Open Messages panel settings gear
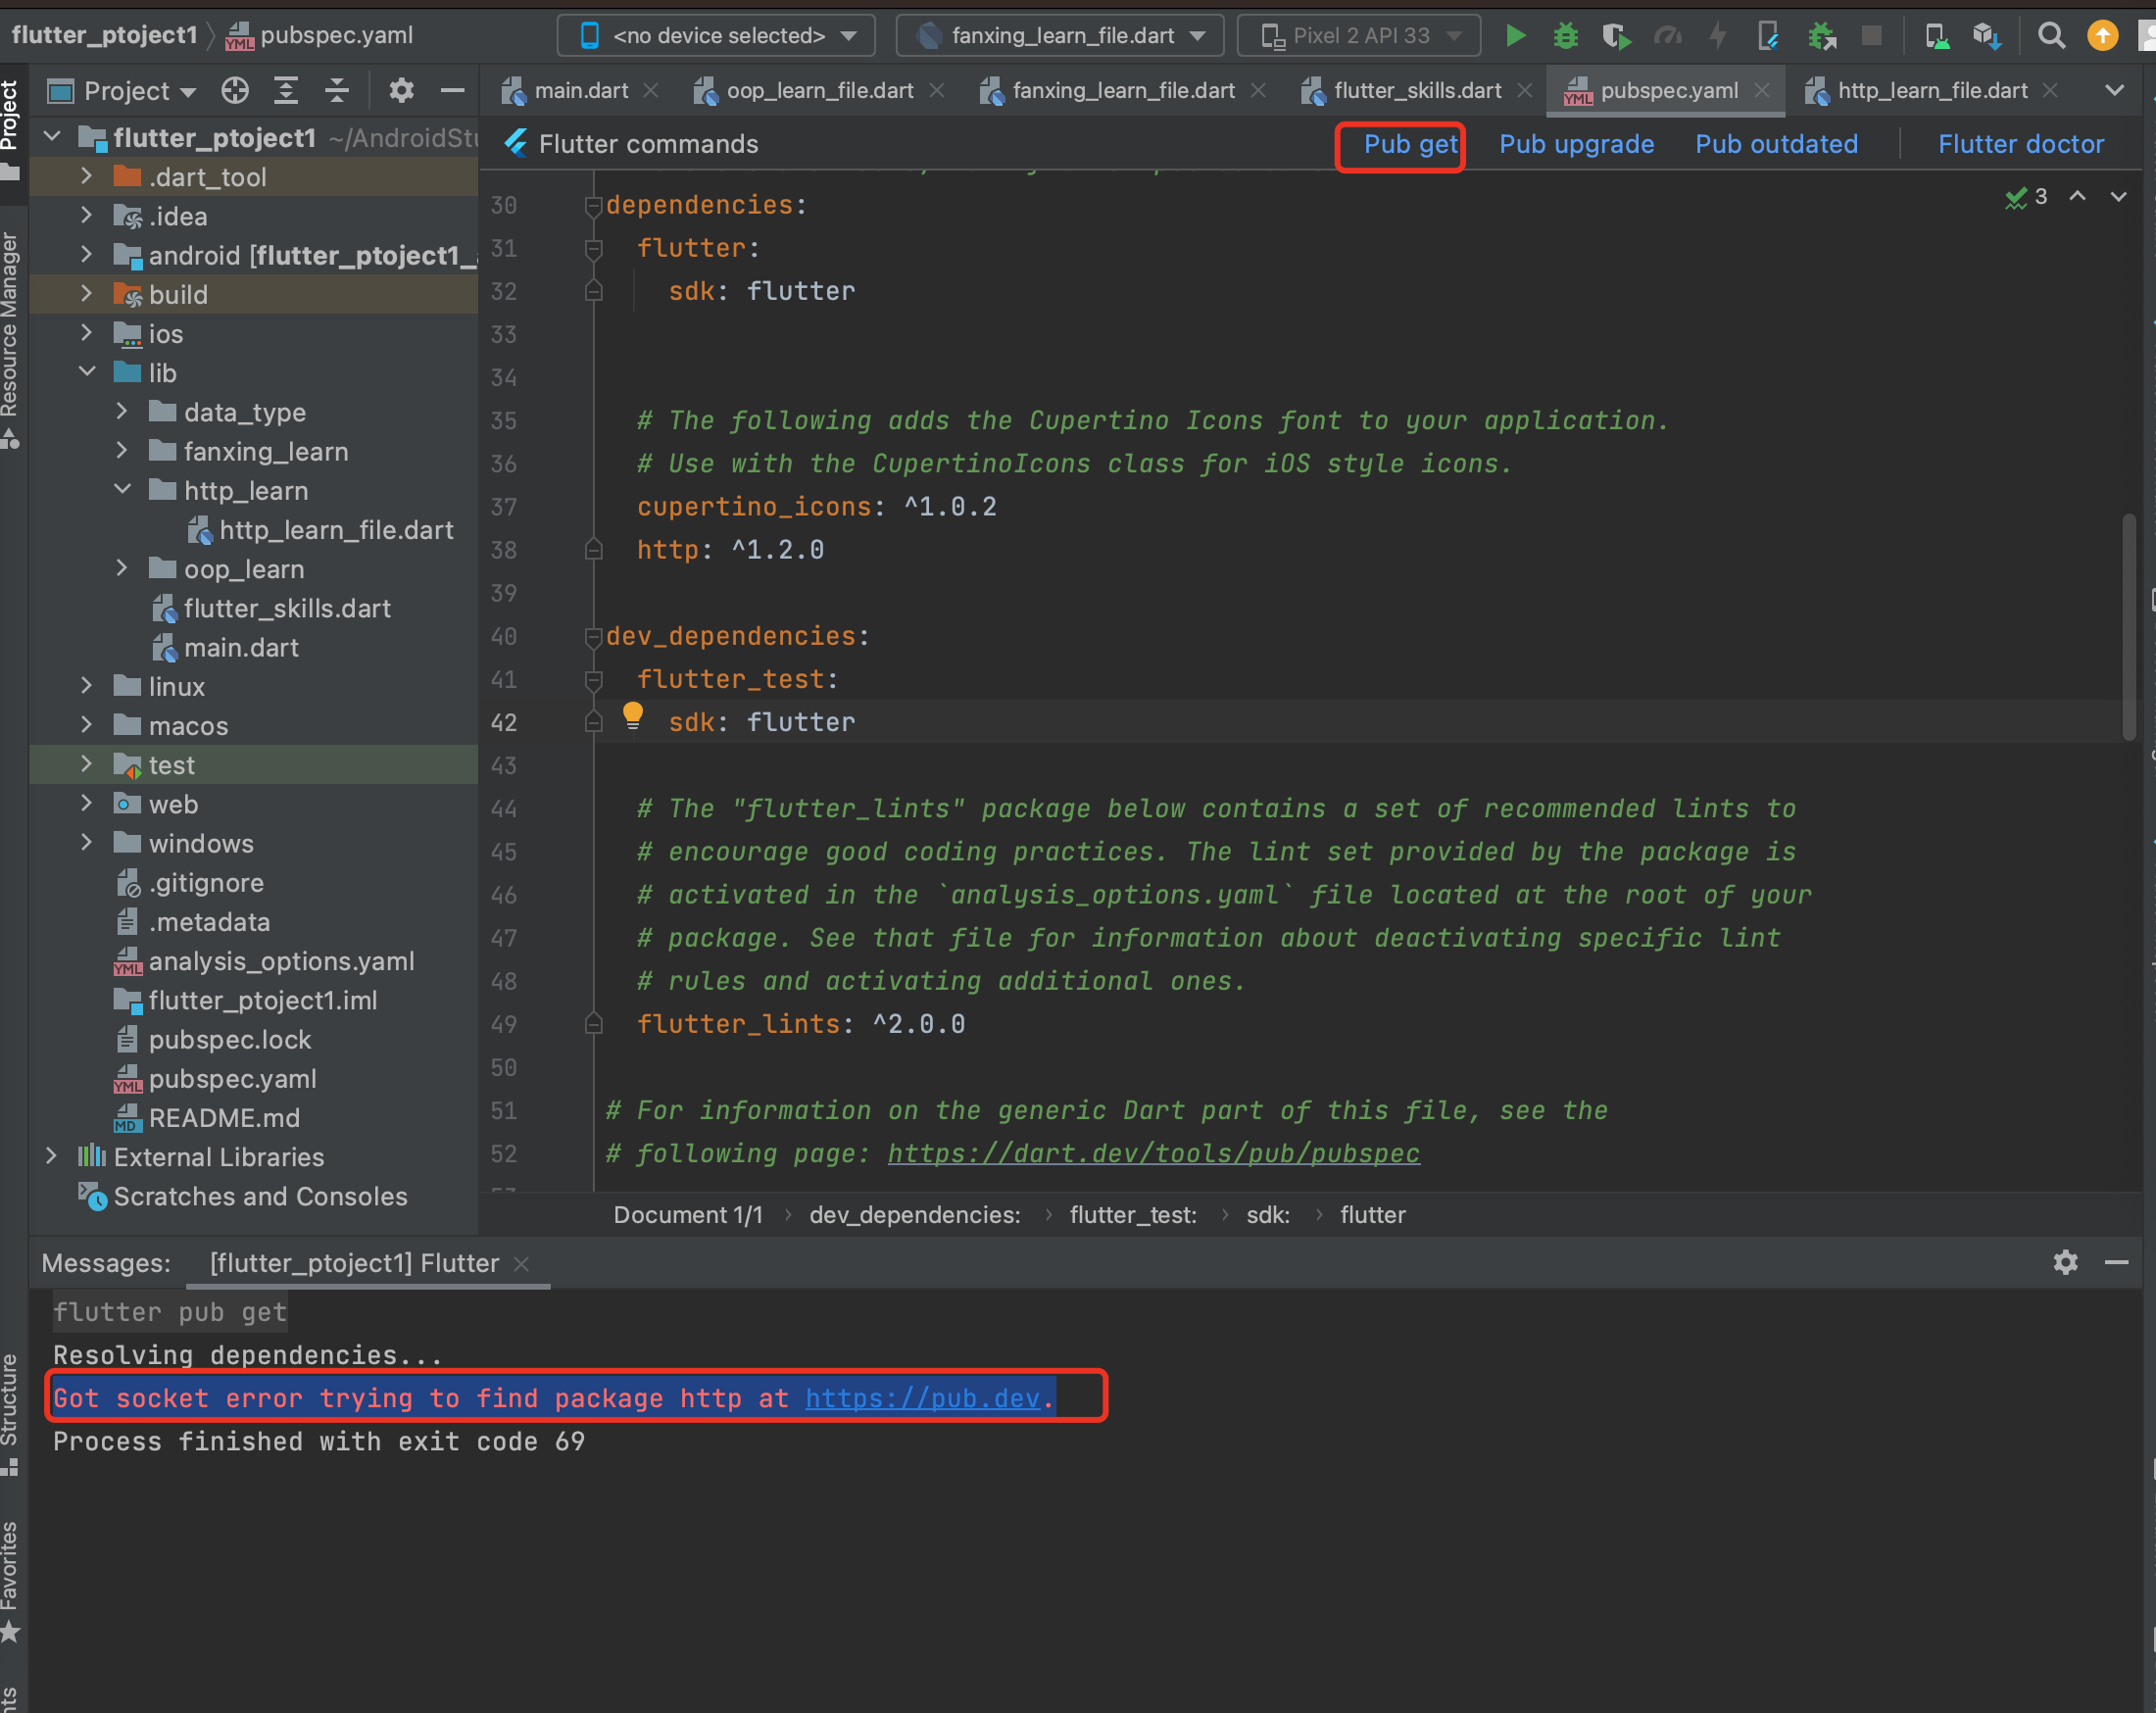2156x1713 pixels. coord(2065,1262)
